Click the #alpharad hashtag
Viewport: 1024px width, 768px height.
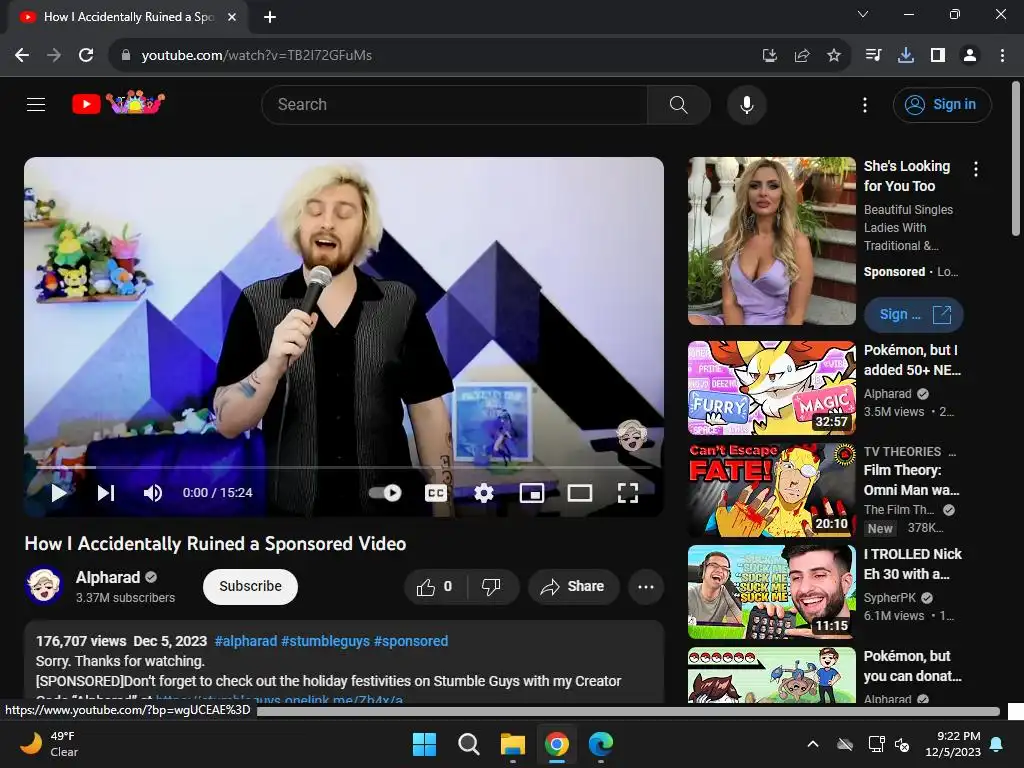246,641
